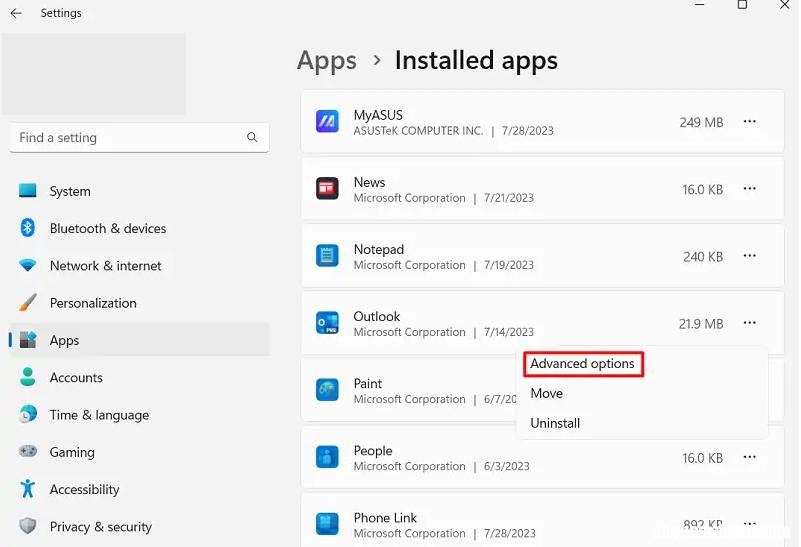The width and height of the screenshot is (801, 547).
Task: Open the System settings label
Action: coord(70,191)
